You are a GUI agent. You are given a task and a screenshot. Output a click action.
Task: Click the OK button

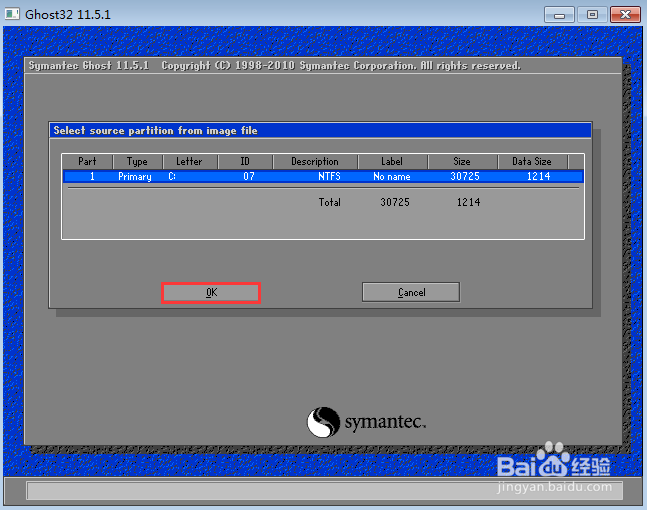point(211,293)
